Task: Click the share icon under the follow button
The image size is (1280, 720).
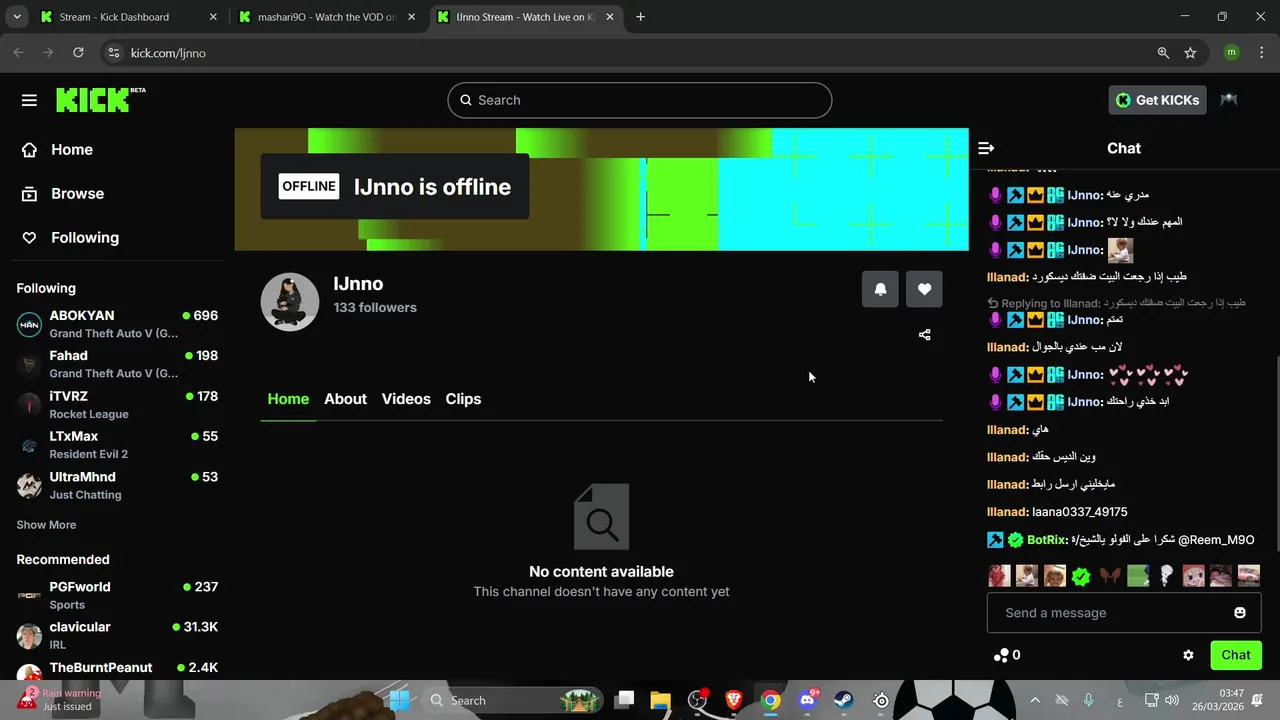Action: (x=924, y=335)
